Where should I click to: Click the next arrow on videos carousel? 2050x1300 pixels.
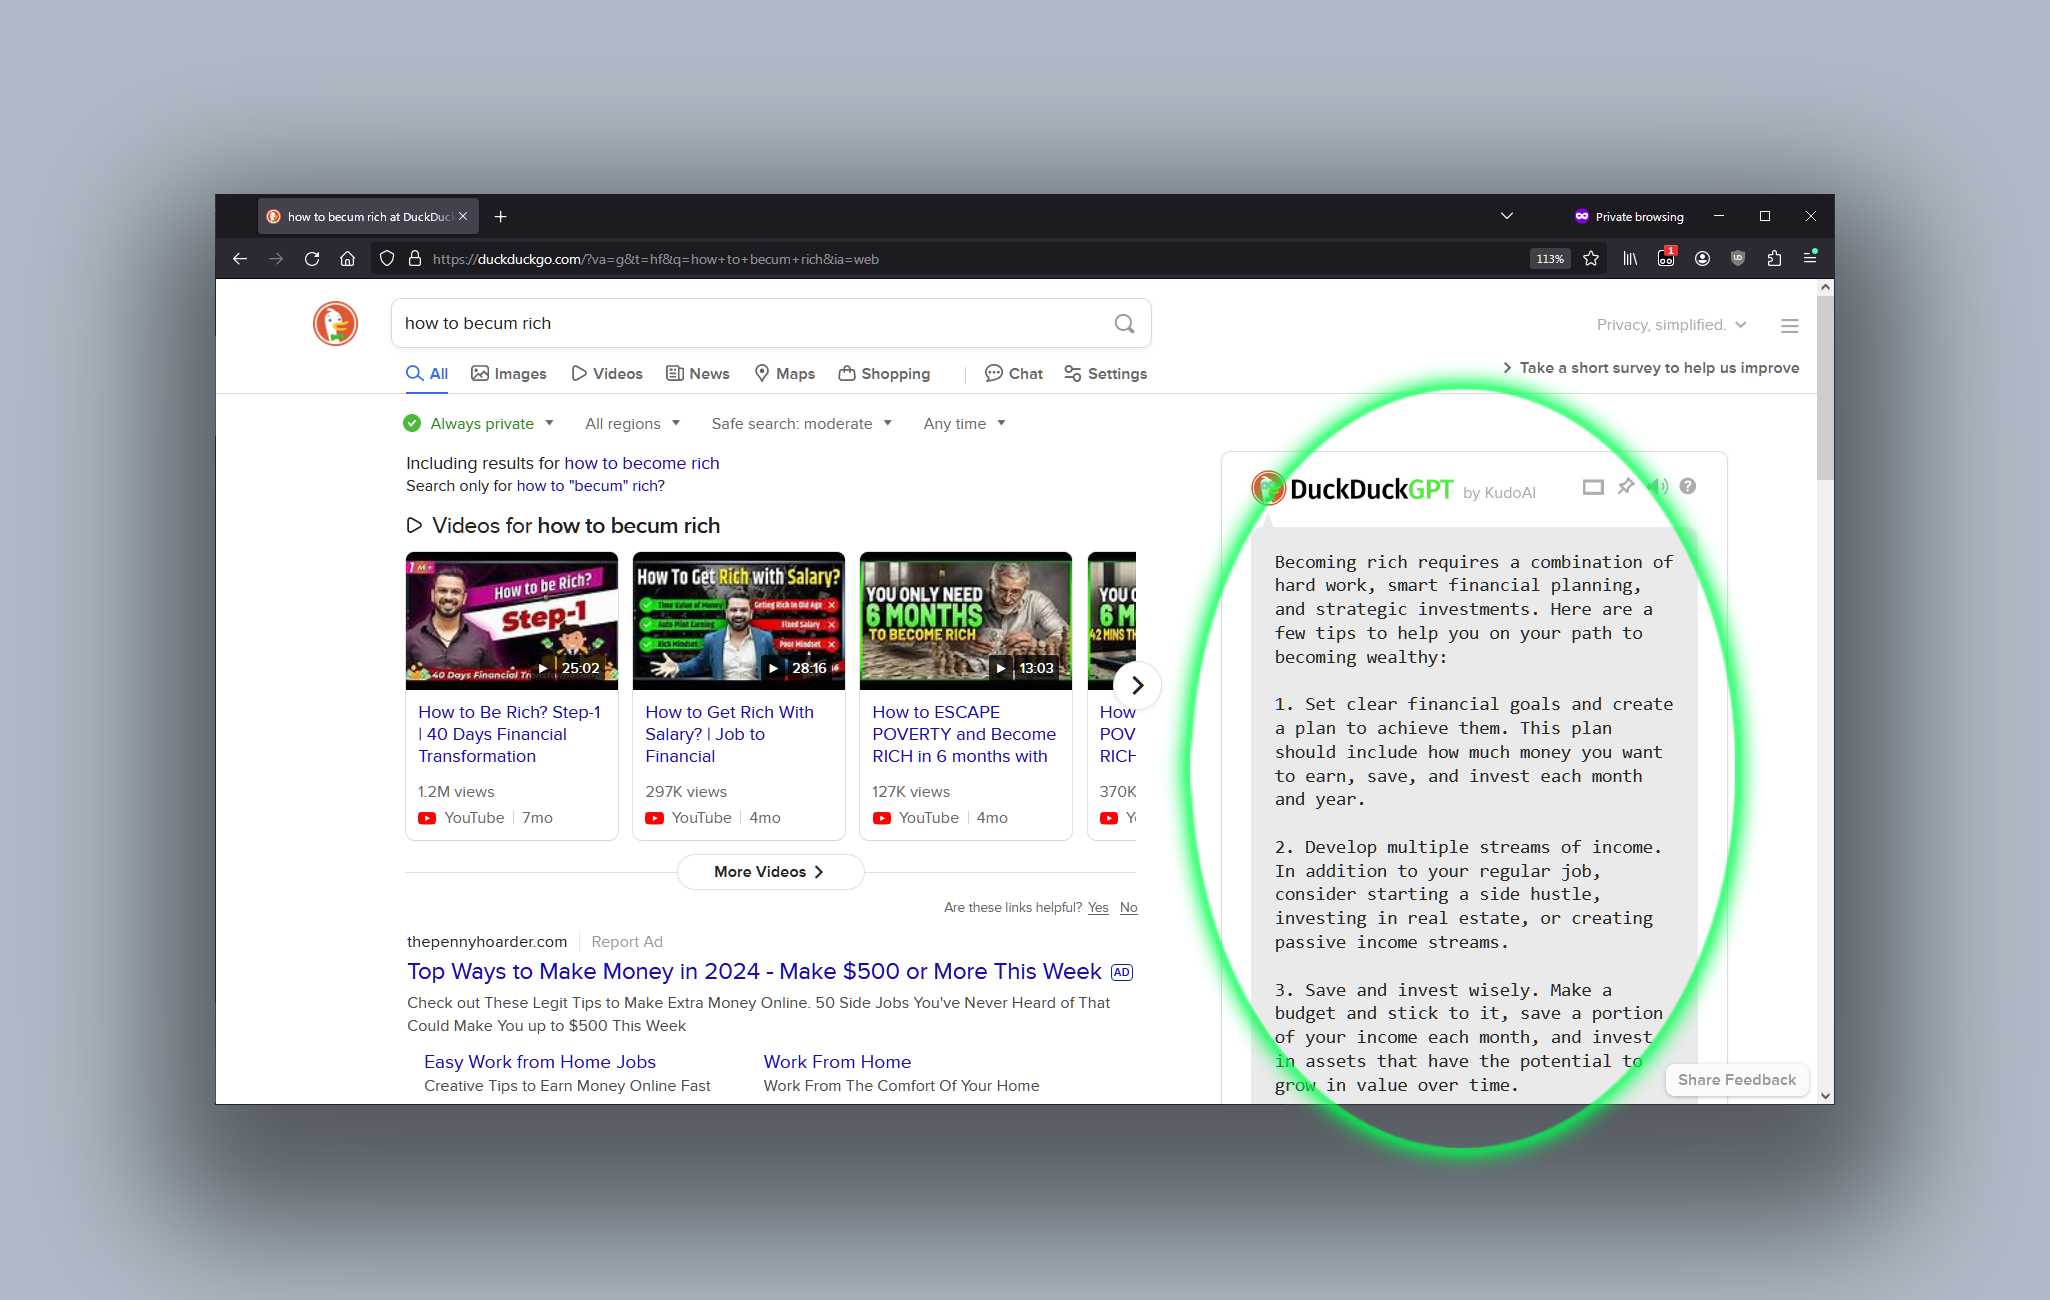(x=1137, y=686)
